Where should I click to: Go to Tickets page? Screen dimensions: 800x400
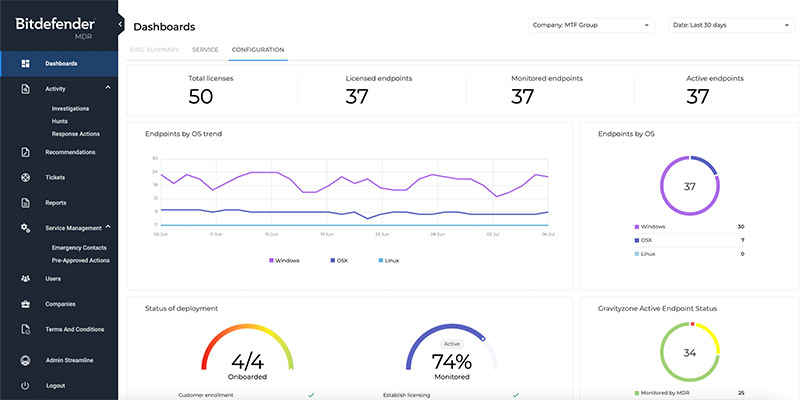click(x=55, y=178)
